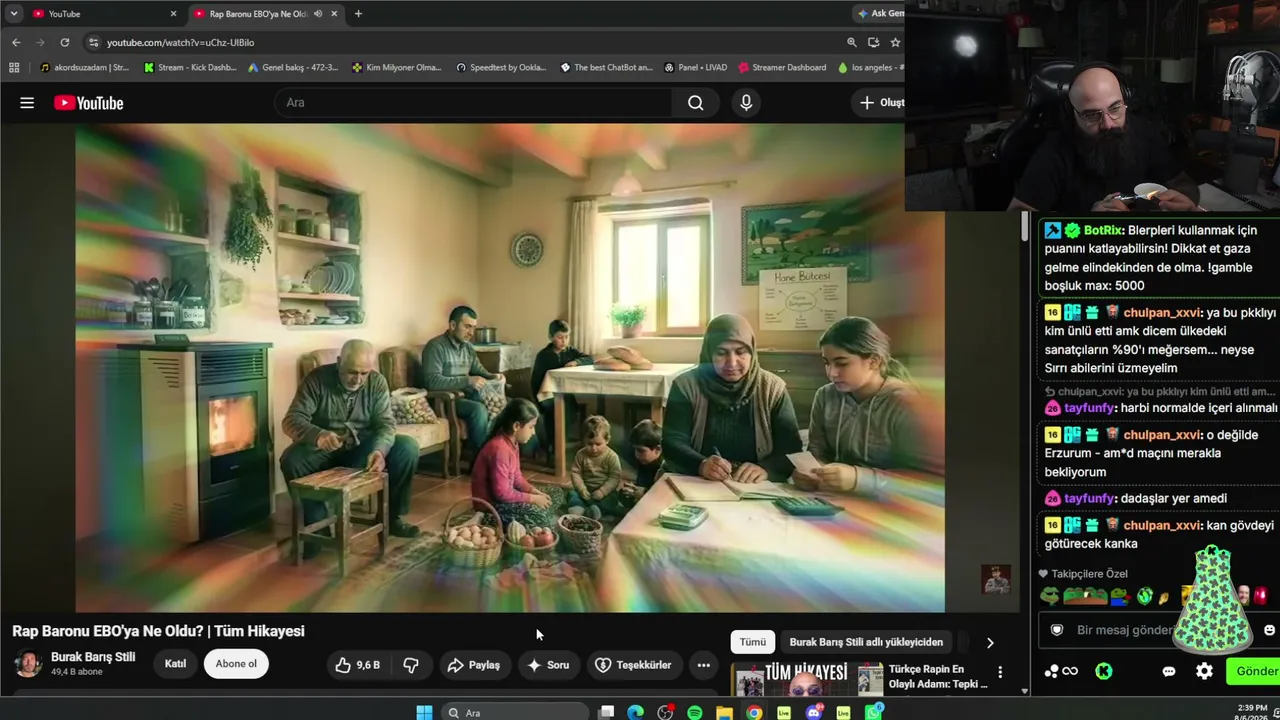Launch Spotify from the taskbar
Screen dimensions: 1280x720
(695, 713)
